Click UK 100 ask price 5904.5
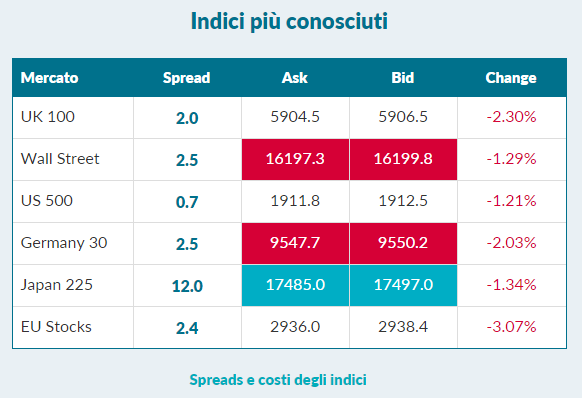The height and width of the screenshot is (398, 582). [295, 117]
